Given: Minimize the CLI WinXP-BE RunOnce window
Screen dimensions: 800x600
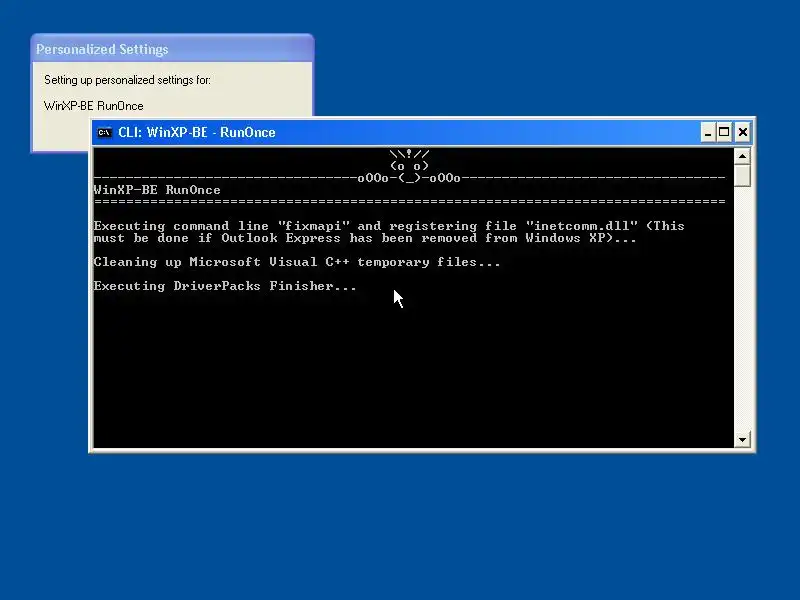Looking at the screenshot, I should click(x=708, y=133).
